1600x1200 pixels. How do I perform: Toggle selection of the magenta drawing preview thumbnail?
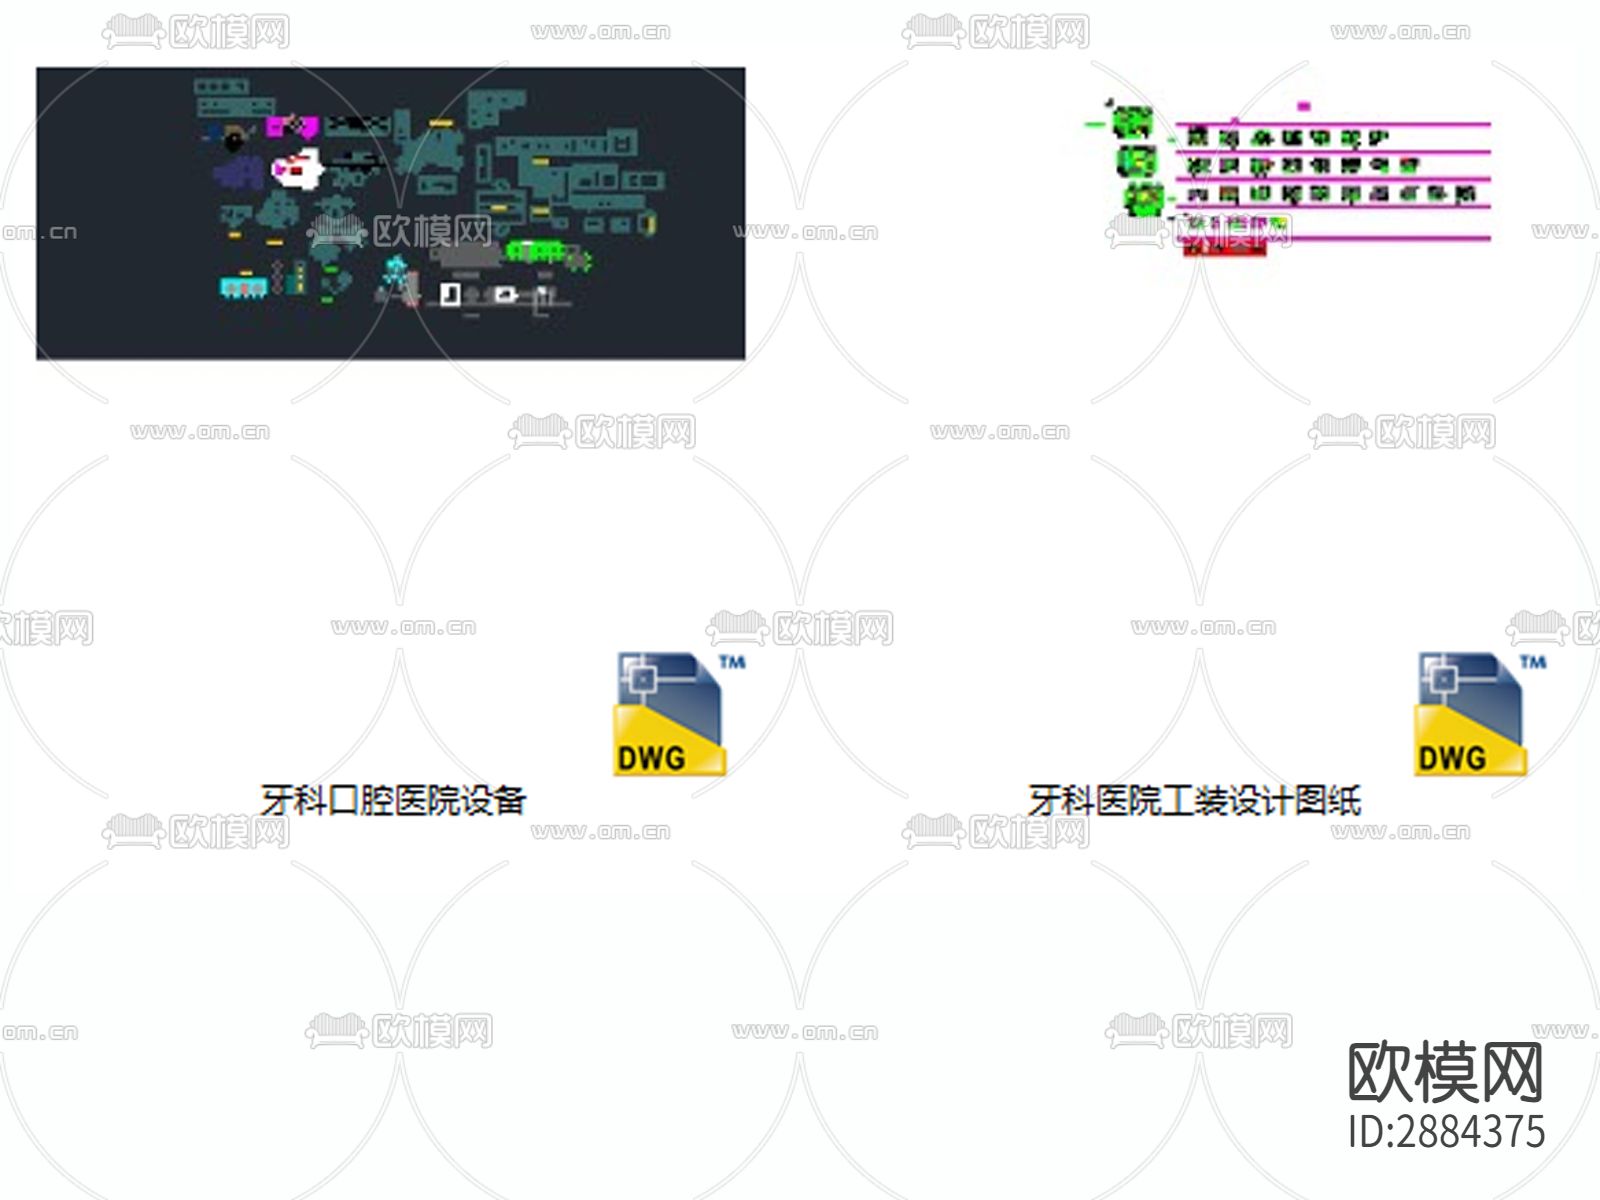(1290, 180)
